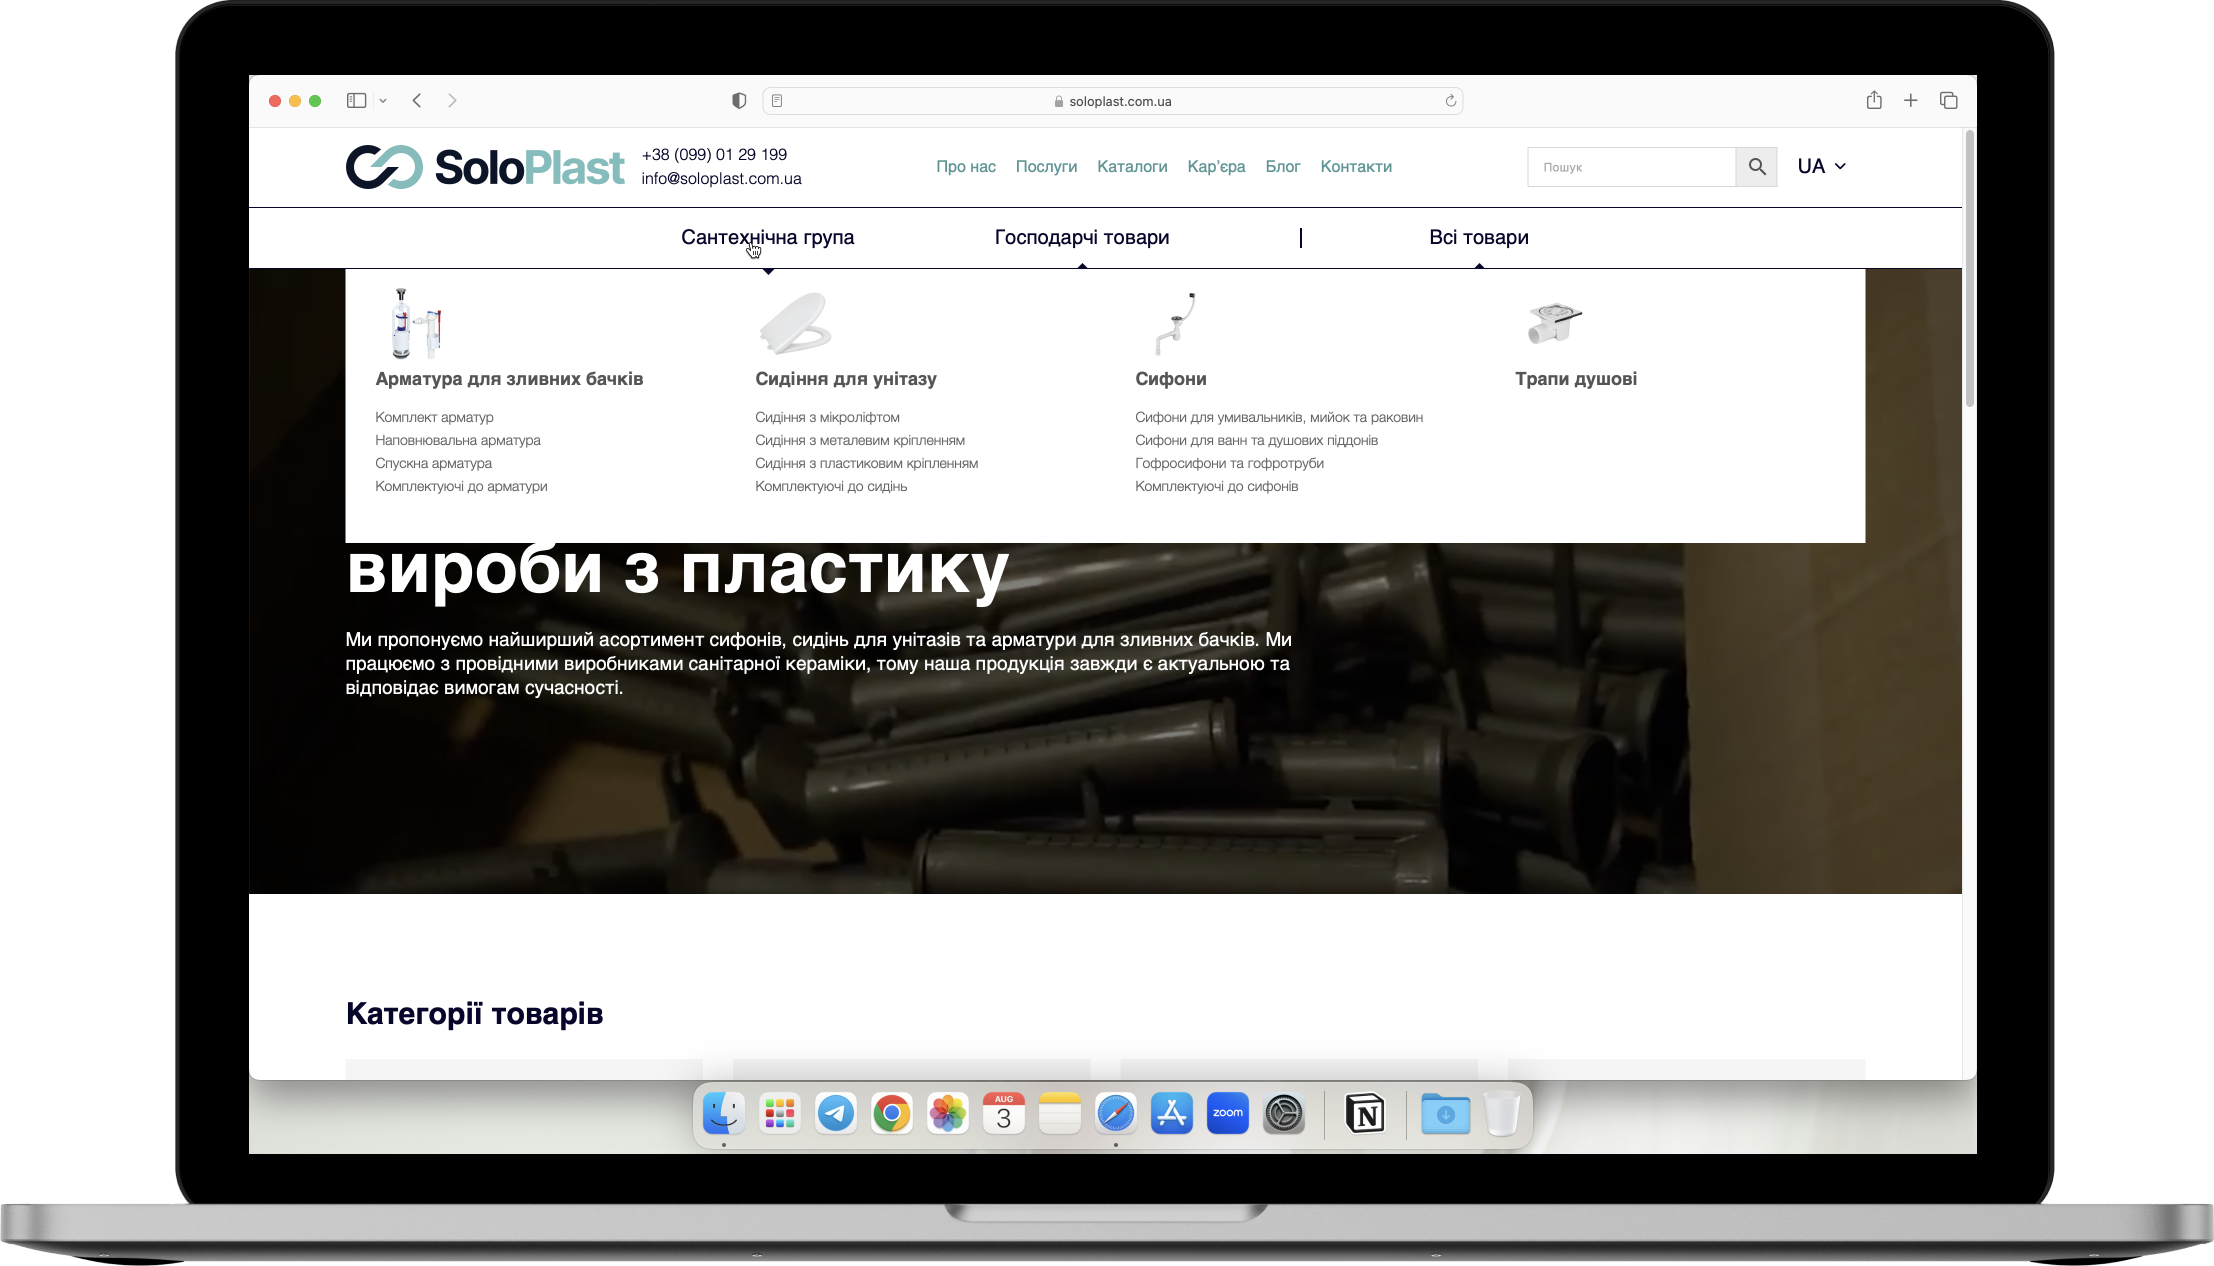2214x1266 pixels.
Task: Click the new tab plus icon
Action: pos(1910,100)
